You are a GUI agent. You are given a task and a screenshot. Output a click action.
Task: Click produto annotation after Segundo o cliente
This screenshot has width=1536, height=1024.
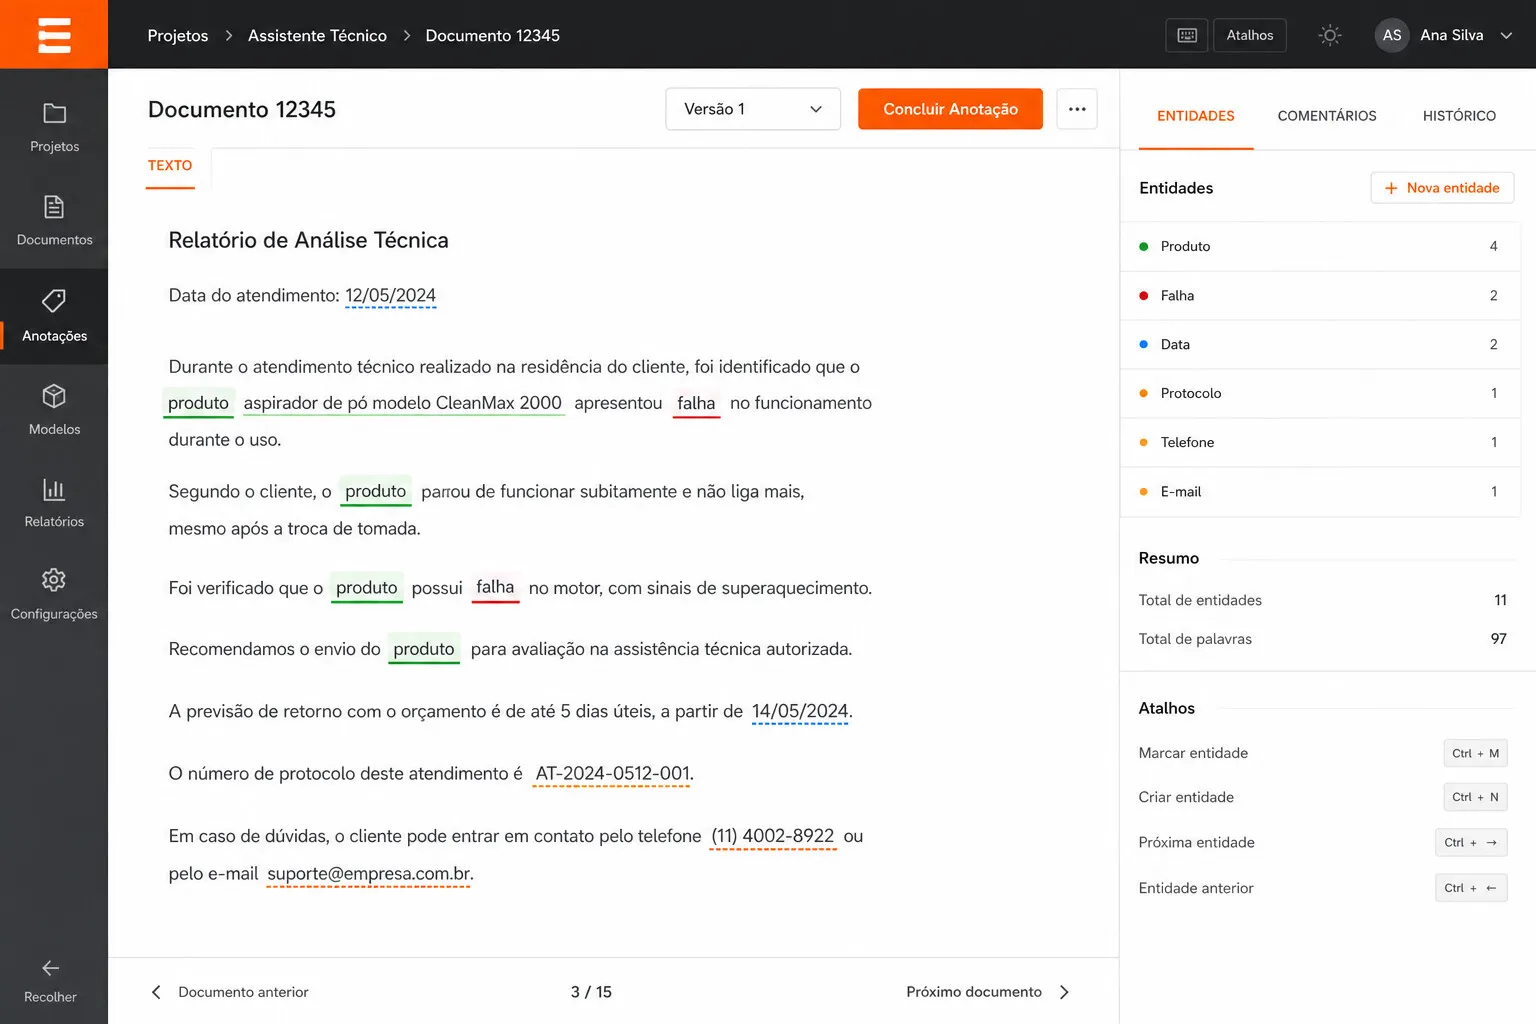coord(375,491)
